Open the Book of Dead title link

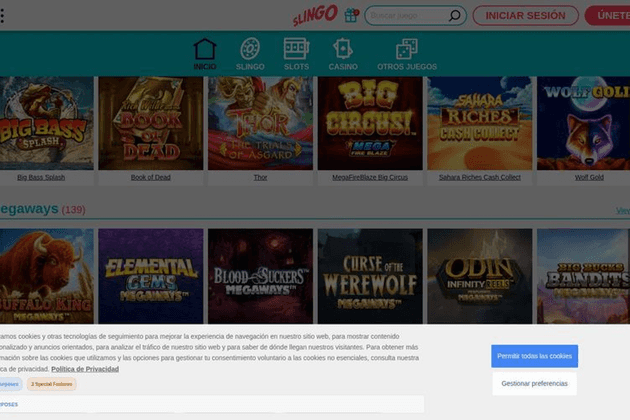151,177
